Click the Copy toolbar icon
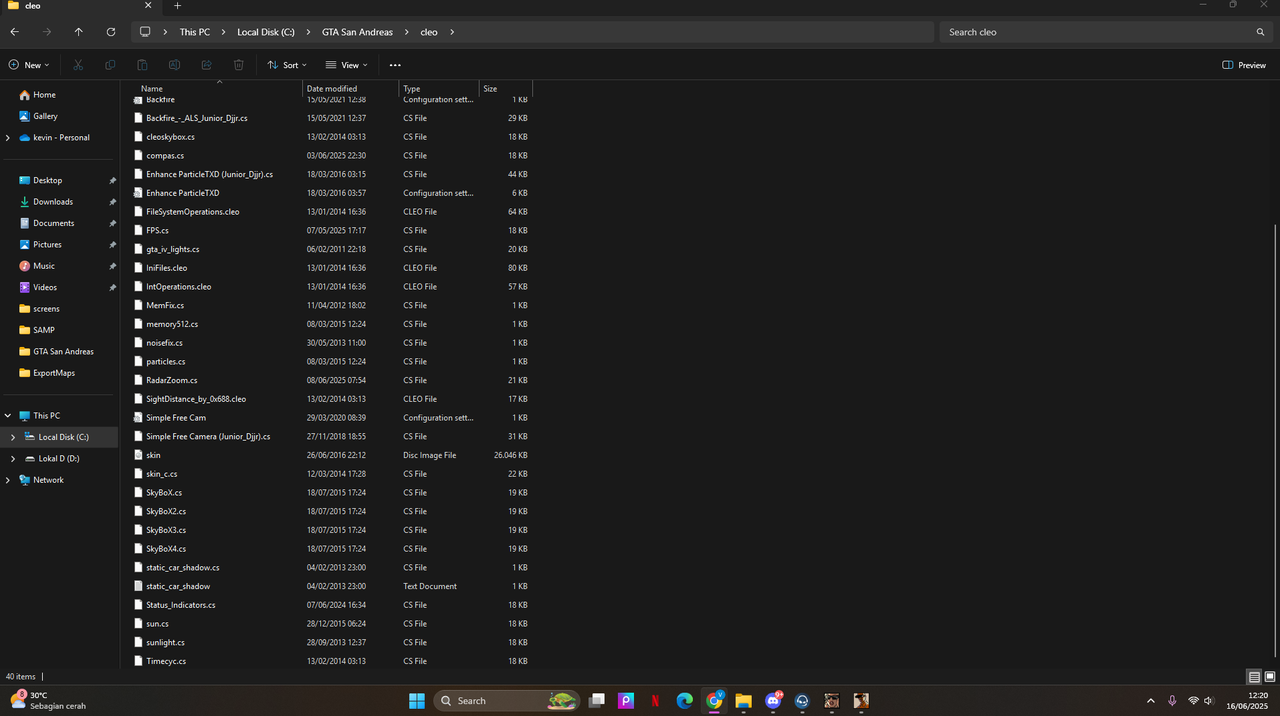This screenshot has height=716, width=1280. pyautogui.click(x=110, y=65)
